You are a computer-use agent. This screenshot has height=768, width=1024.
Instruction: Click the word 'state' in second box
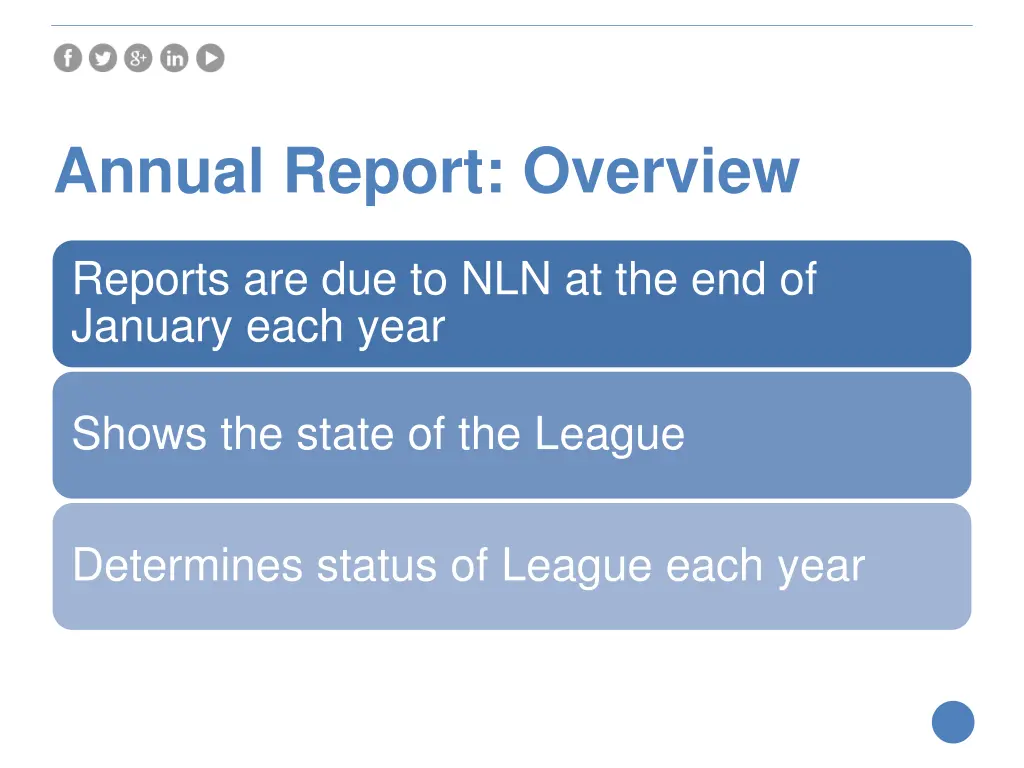pos(345,434)
